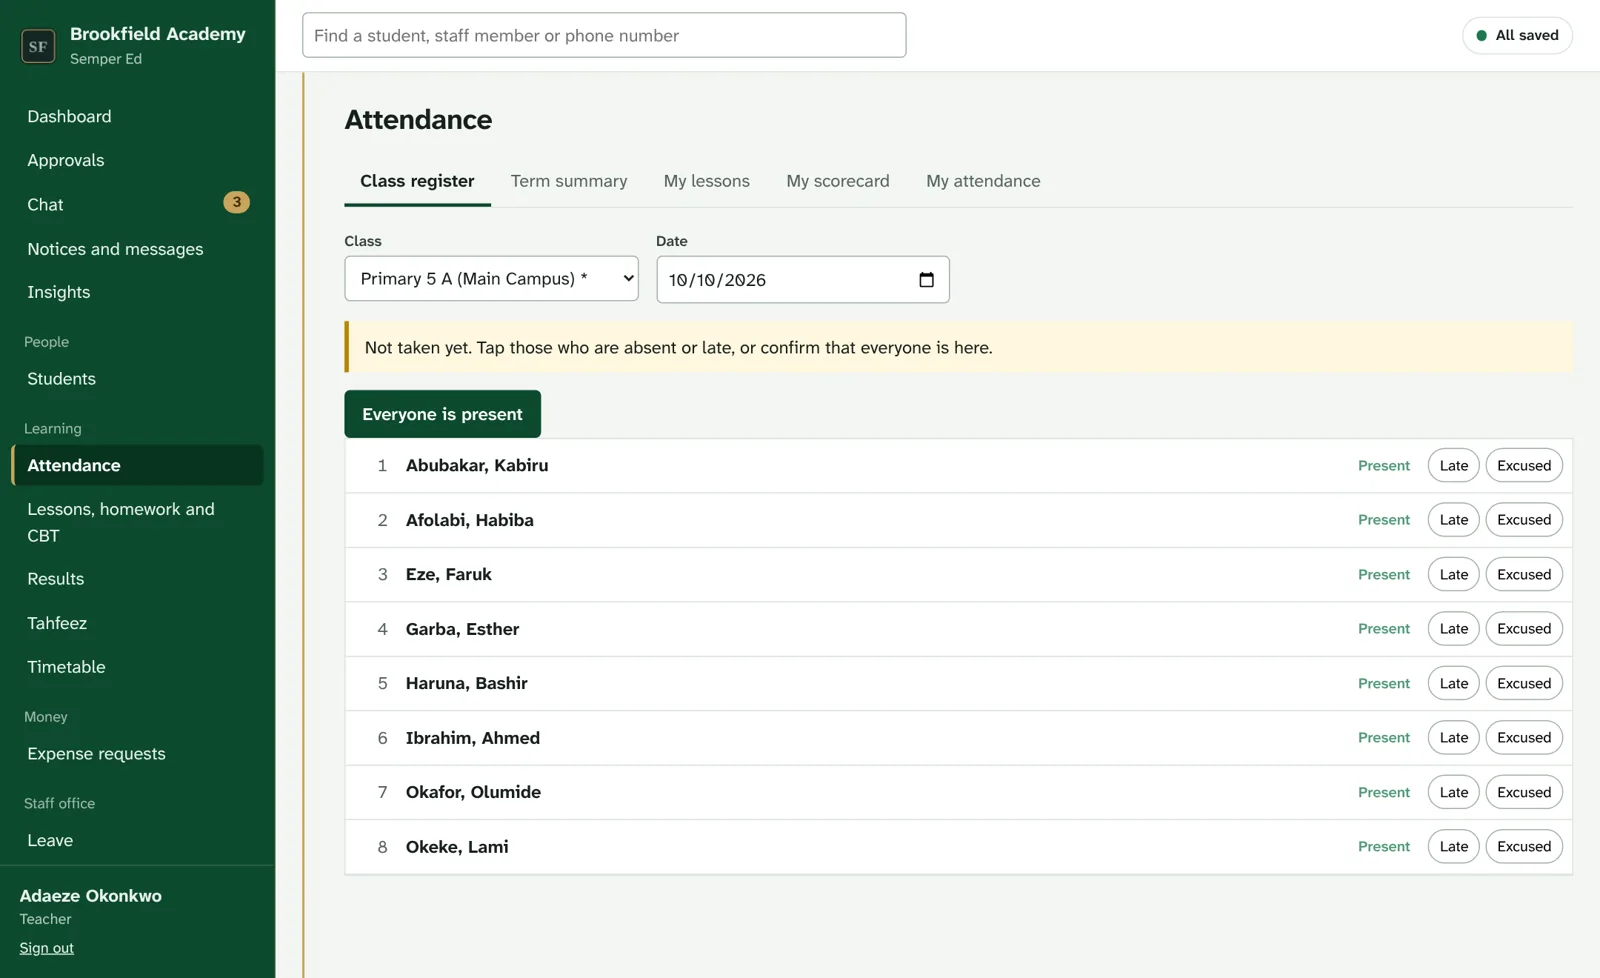Open Tahfeez in the sidebar

point(137,623)
